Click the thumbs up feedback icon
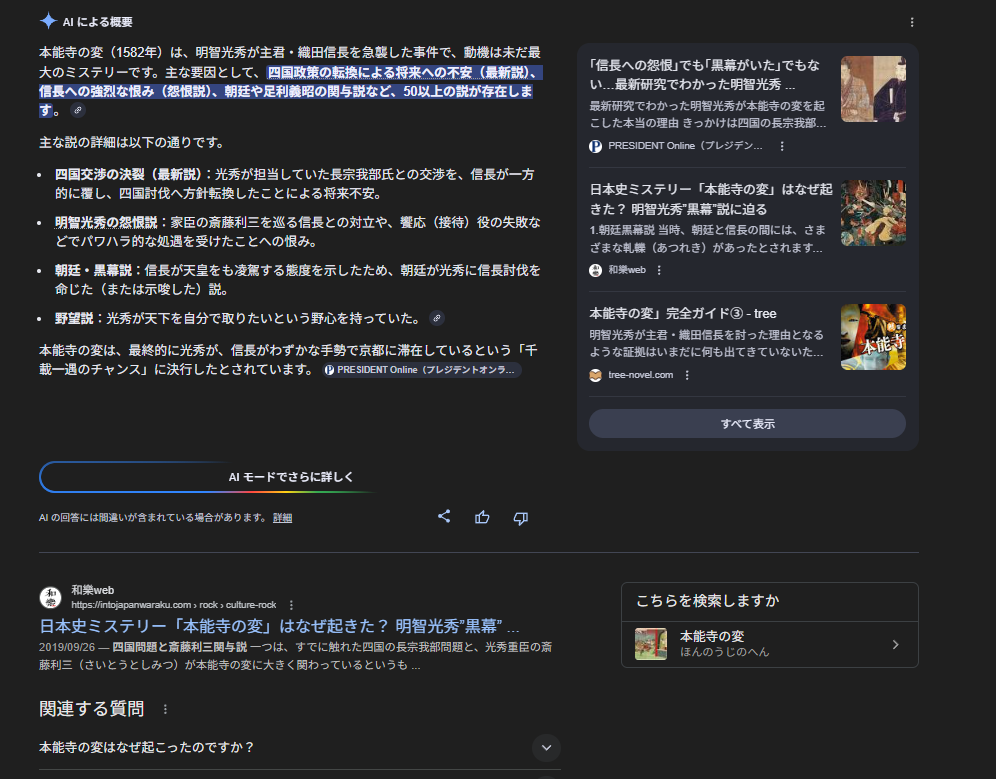996x779 pixels. tap(482, 517)
